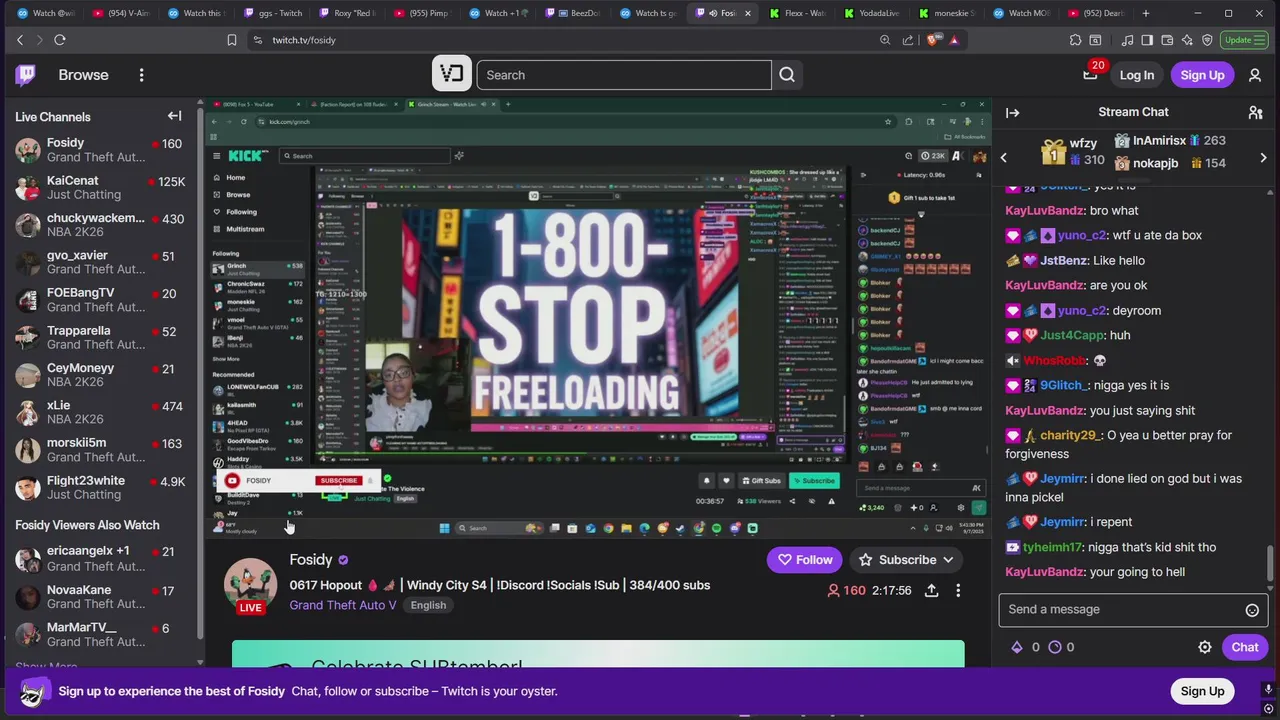Open chuckywackem channel in sidebar

click(101, 225)
